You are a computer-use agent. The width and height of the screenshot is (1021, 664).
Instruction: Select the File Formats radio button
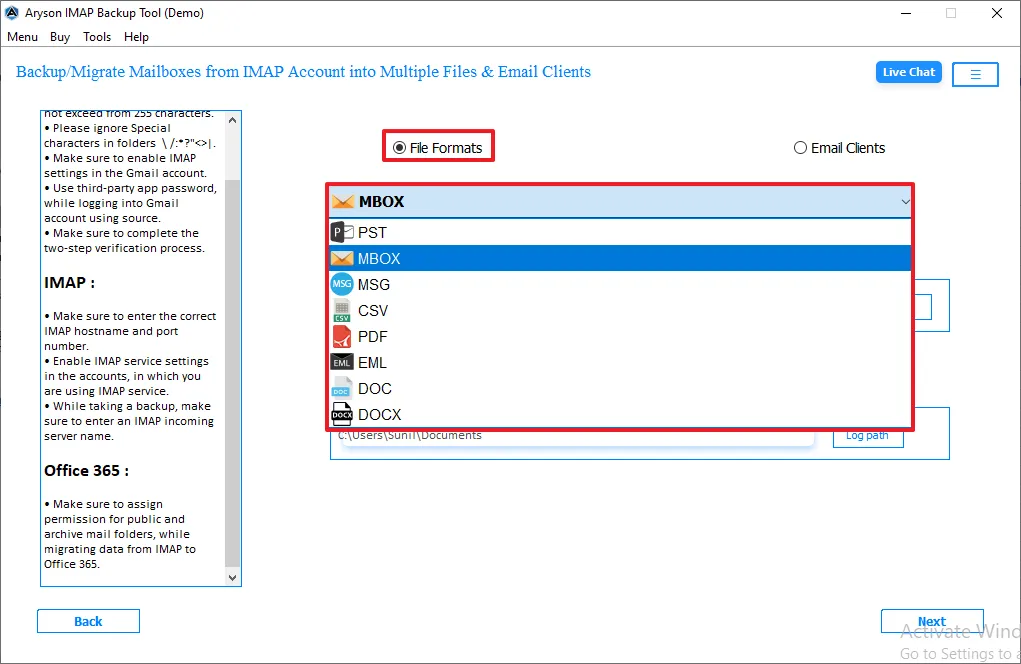pyautogui.click(x=438, y=148)
